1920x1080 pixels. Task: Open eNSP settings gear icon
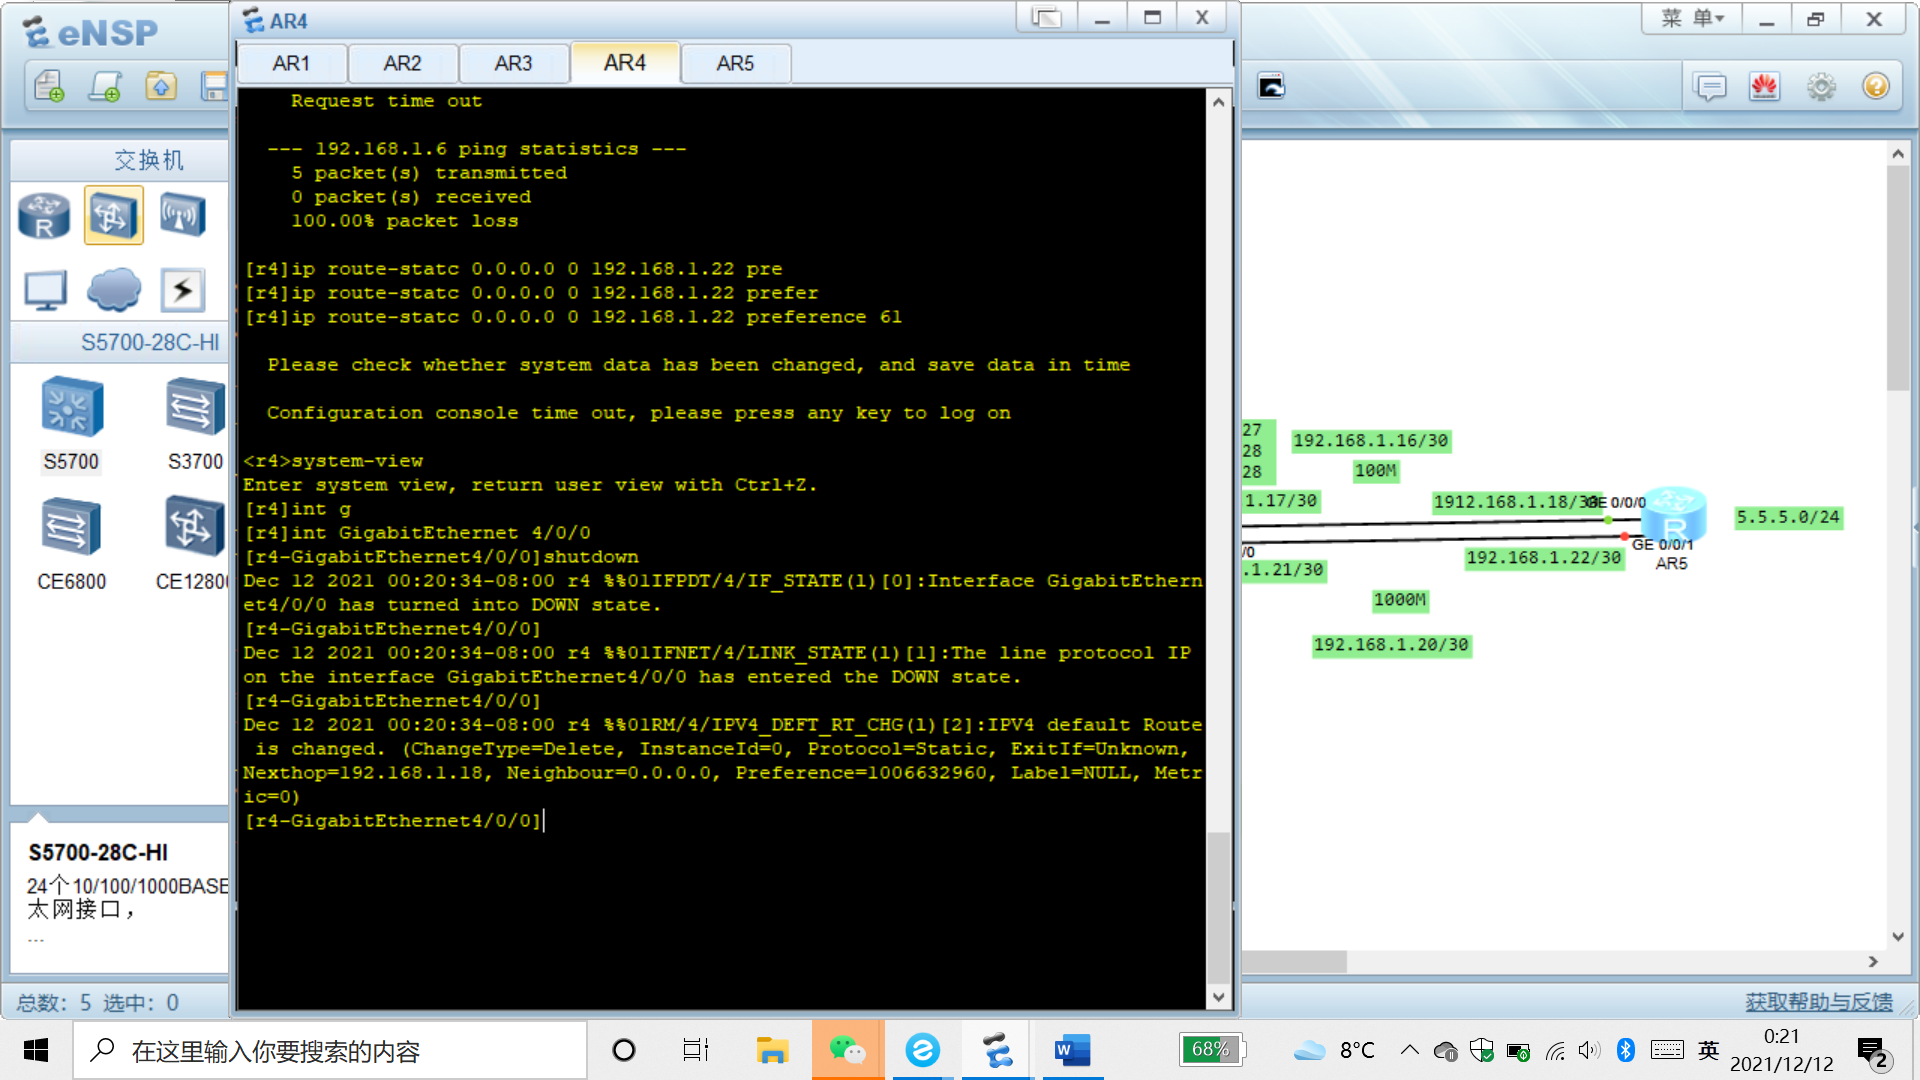coord(1821,87)
